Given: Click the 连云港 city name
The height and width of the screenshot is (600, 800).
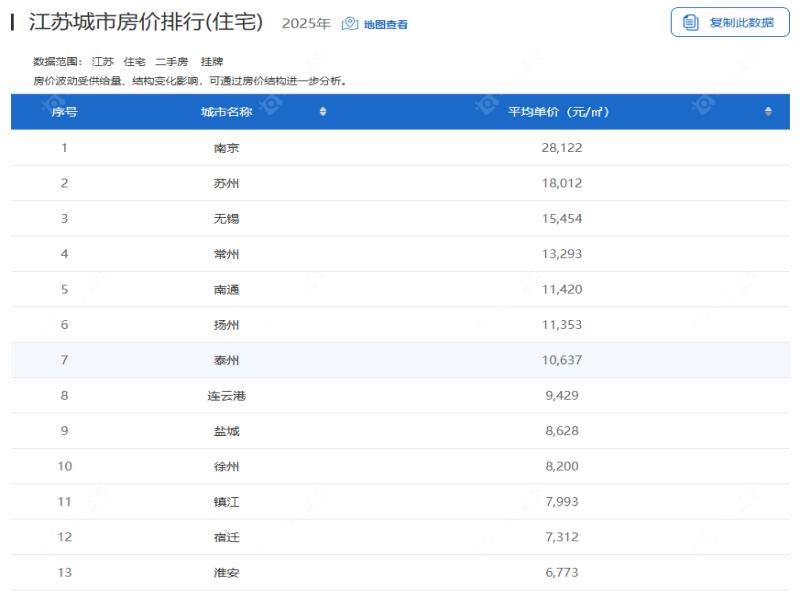Looking at the screenshot, I should [226, 396].
